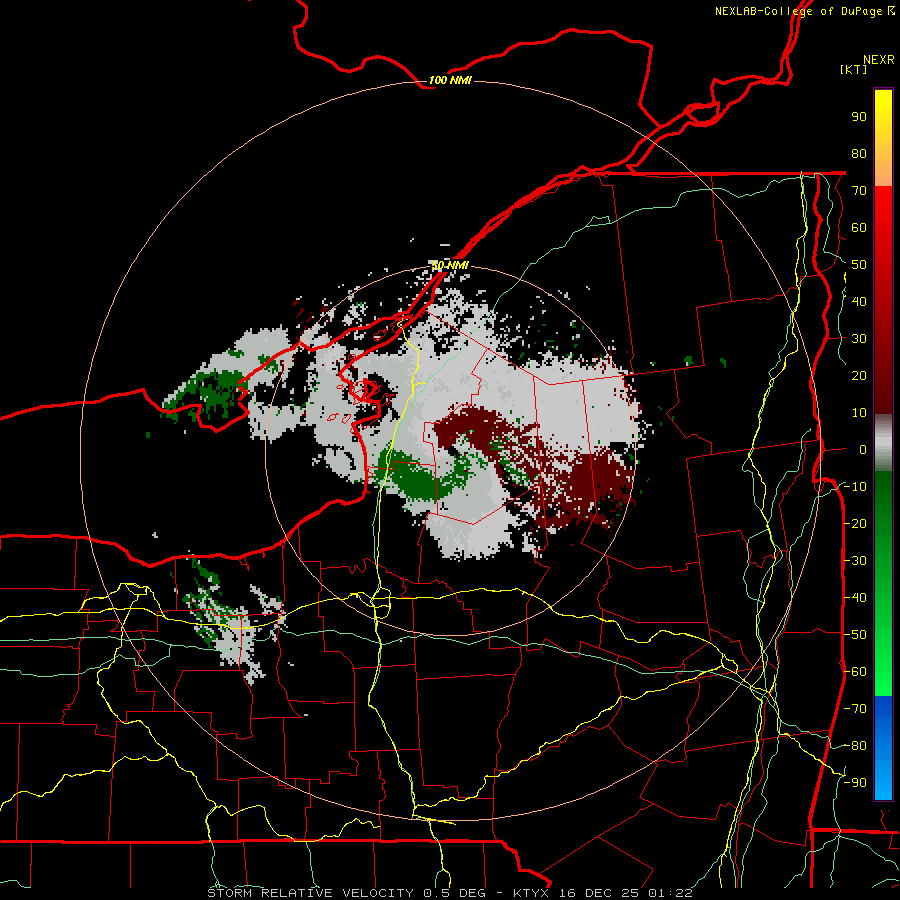This screenshot has height=900, width=900.
Task: Click the -90 knots scale label
Action: pyautogui.click(x=855, y=783)
